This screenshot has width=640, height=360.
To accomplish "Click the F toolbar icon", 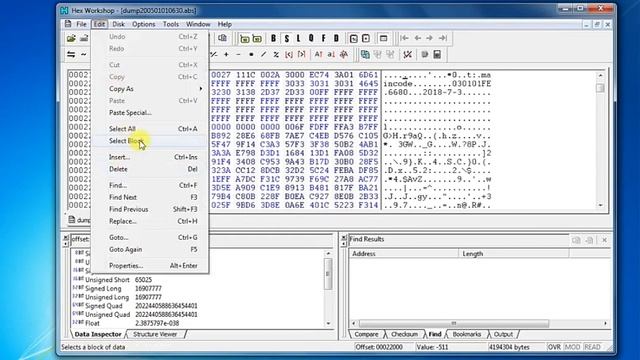I will click(324, 38).
